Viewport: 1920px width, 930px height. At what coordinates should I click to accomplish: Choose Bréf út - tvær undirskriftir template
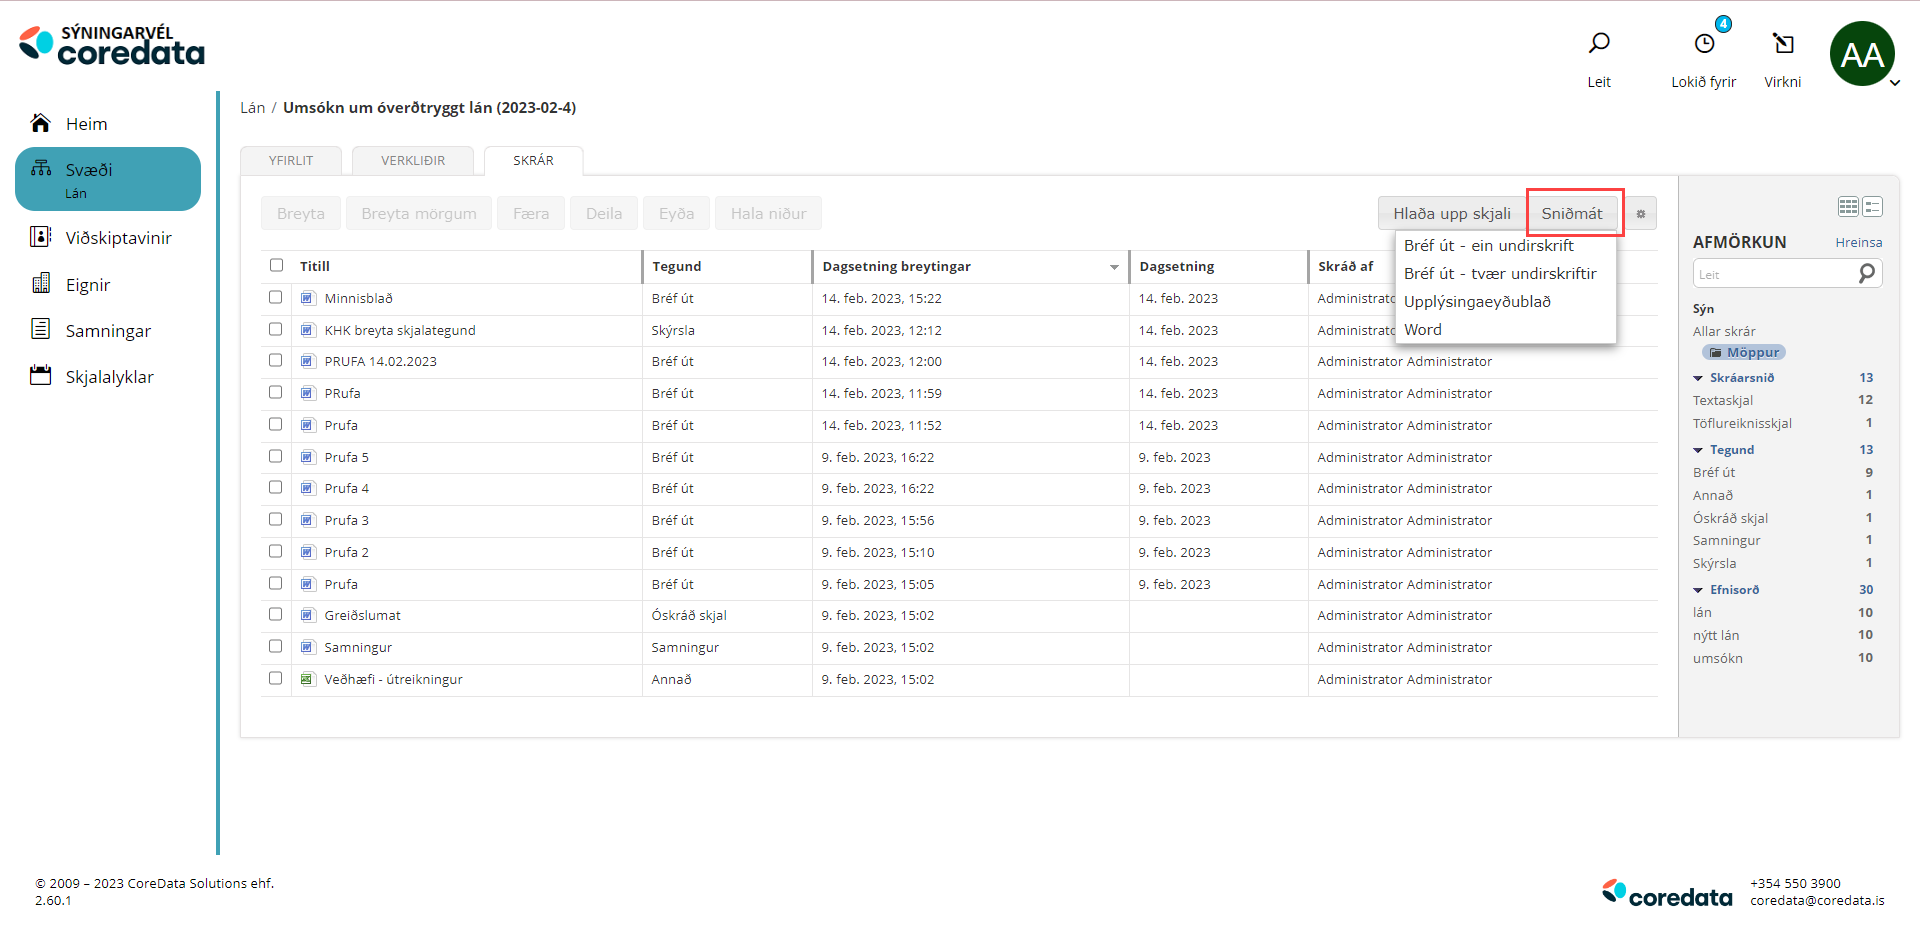coord(1499,273)
